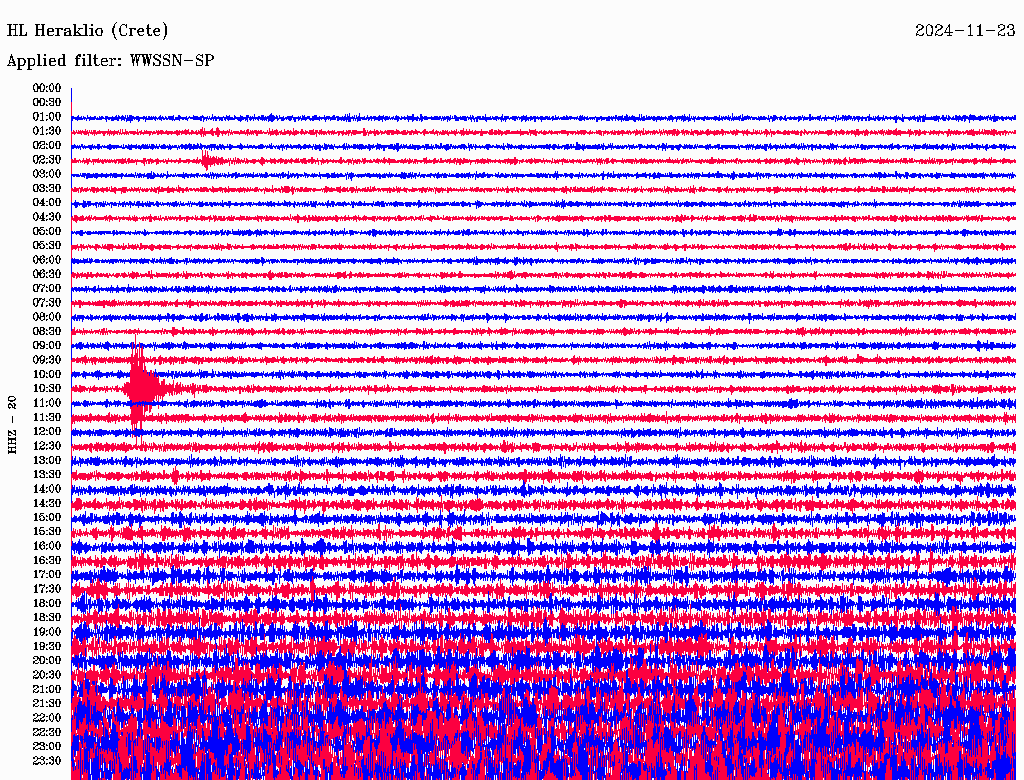1024x780 pixels.
Task: Select the 23:30 time label
Action: [46, 761]
